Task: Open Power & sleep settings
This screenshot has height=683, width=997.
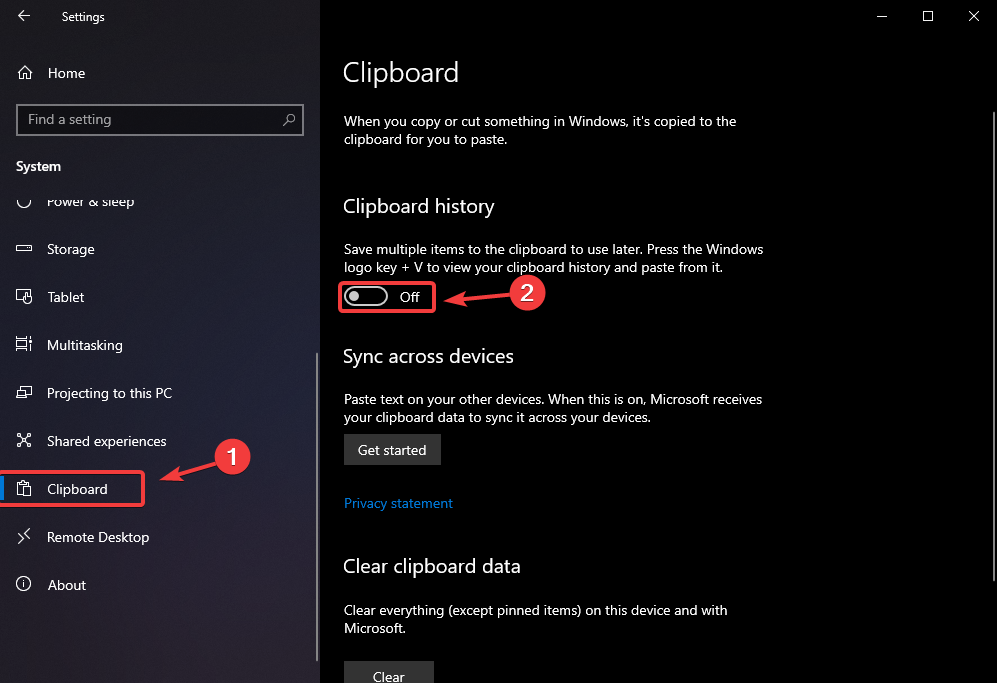Action: pyautogui.click(x=90, y=201)
